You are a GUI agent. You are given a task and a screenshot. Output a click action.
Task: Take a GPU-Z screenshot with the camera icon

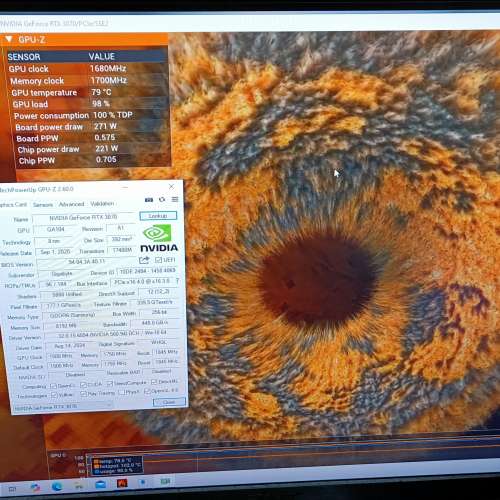[149, 199]
